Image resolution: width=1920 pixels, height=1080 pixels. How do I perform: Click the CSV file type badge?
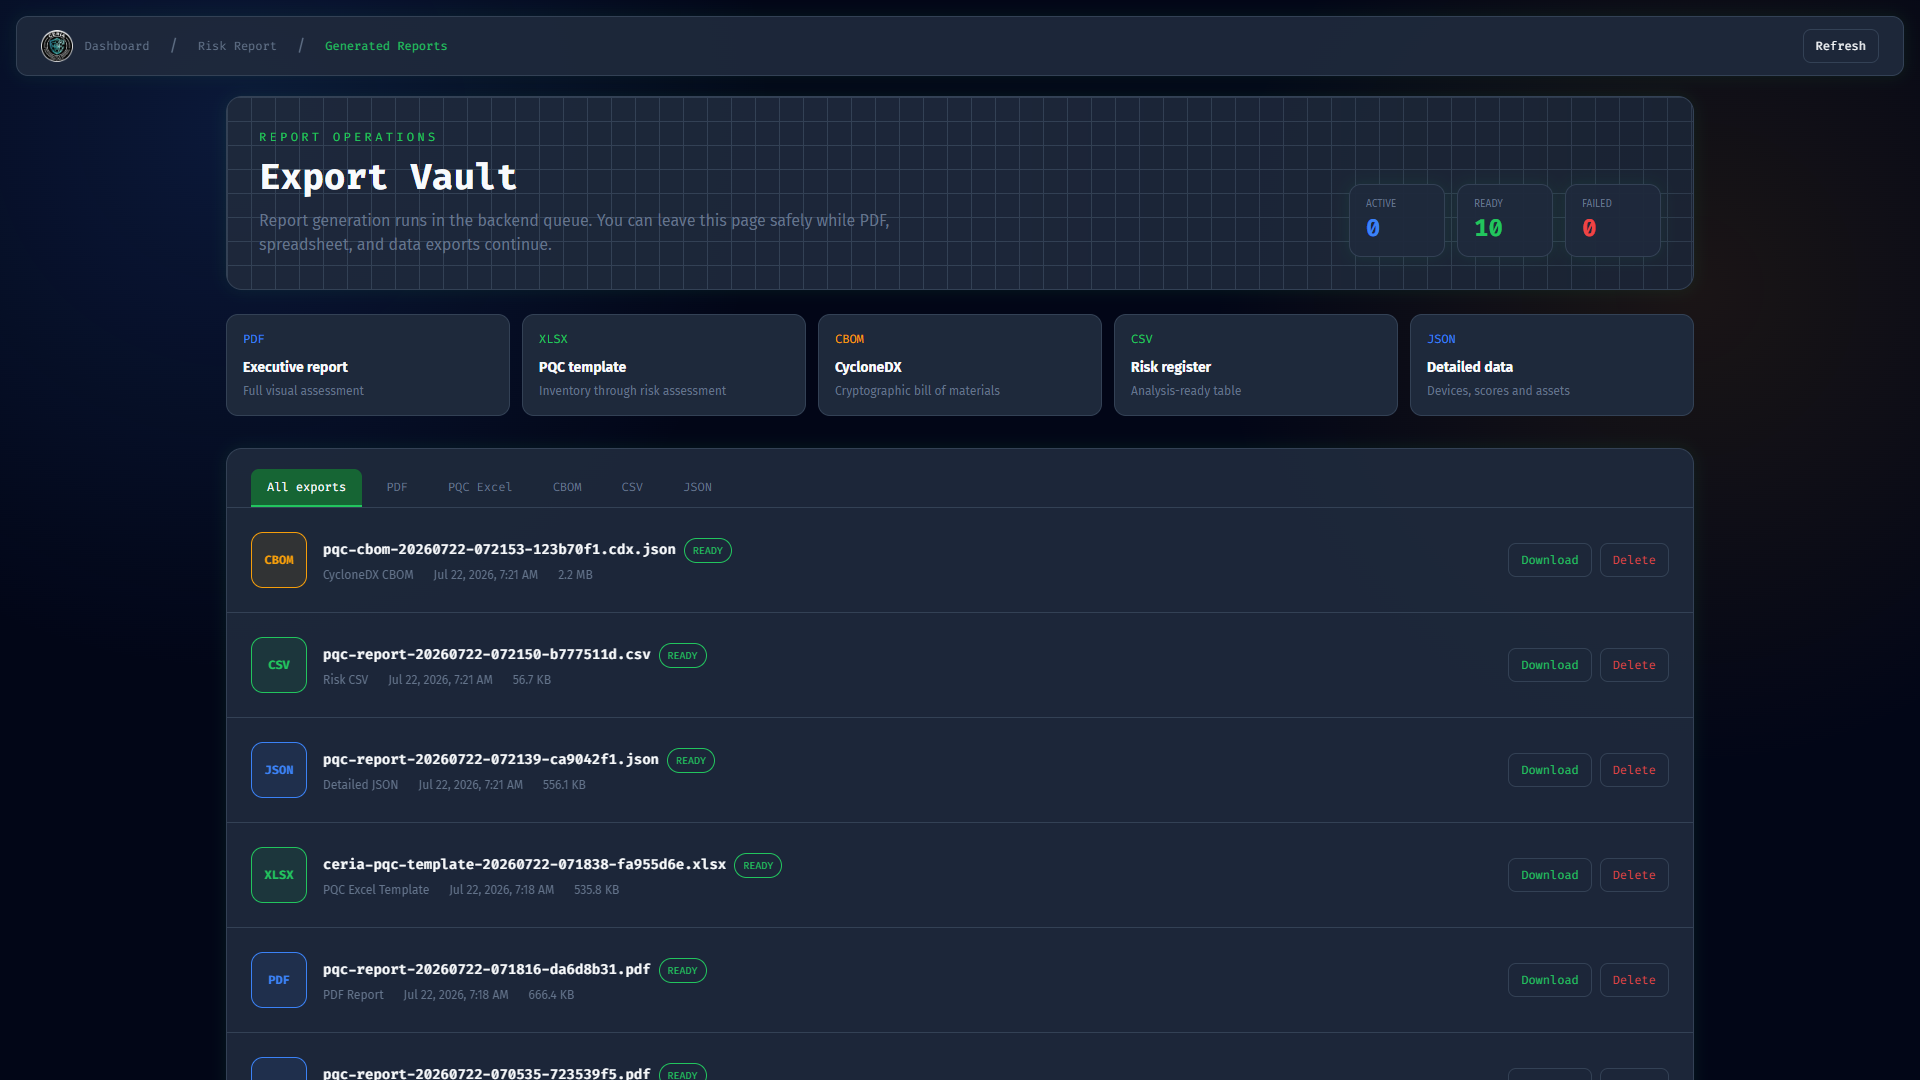pos(279,665)
